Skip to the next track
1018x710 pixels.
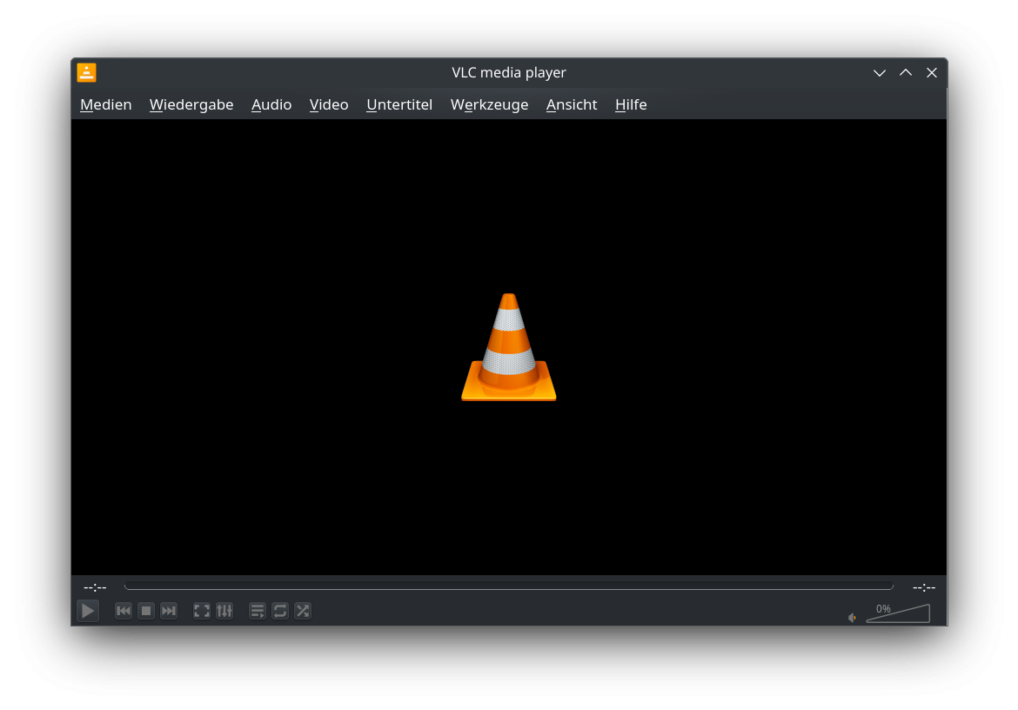coord(169,610)
